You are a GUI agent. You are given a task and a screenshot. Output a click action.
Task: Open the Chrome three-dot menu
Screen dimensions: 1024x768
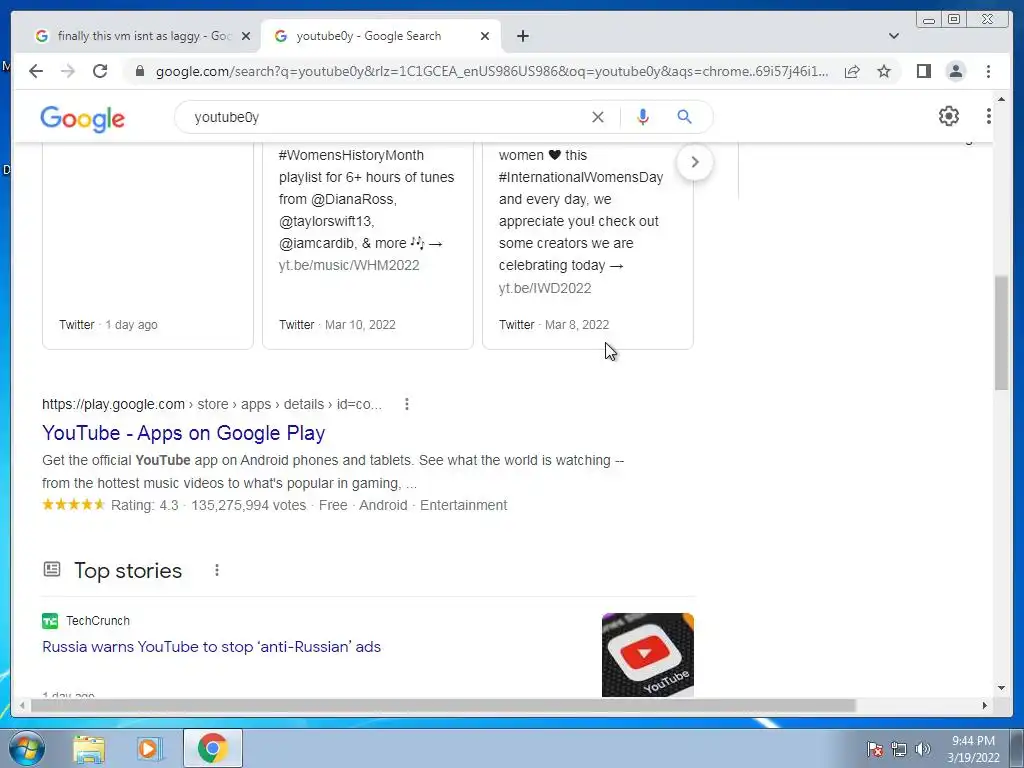pos(988,71)
